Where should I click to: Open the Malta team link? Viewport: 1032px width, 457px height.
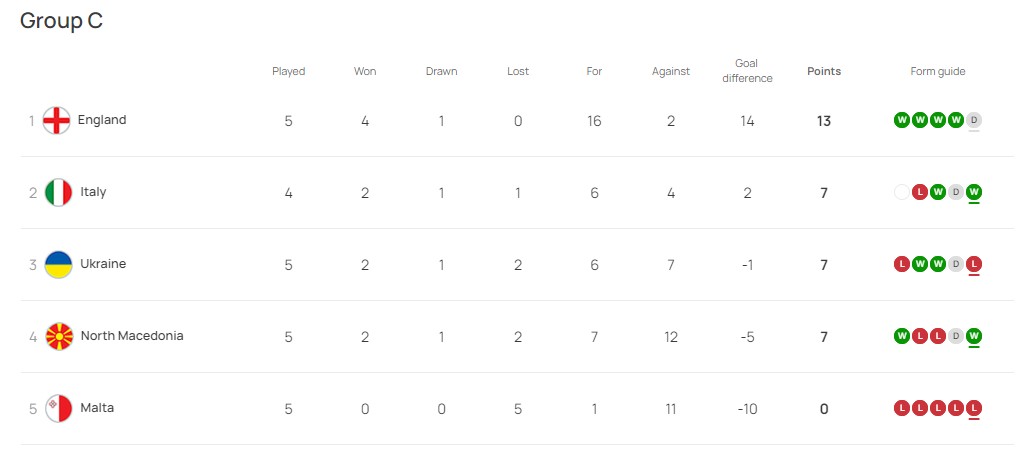pos(97,408)
